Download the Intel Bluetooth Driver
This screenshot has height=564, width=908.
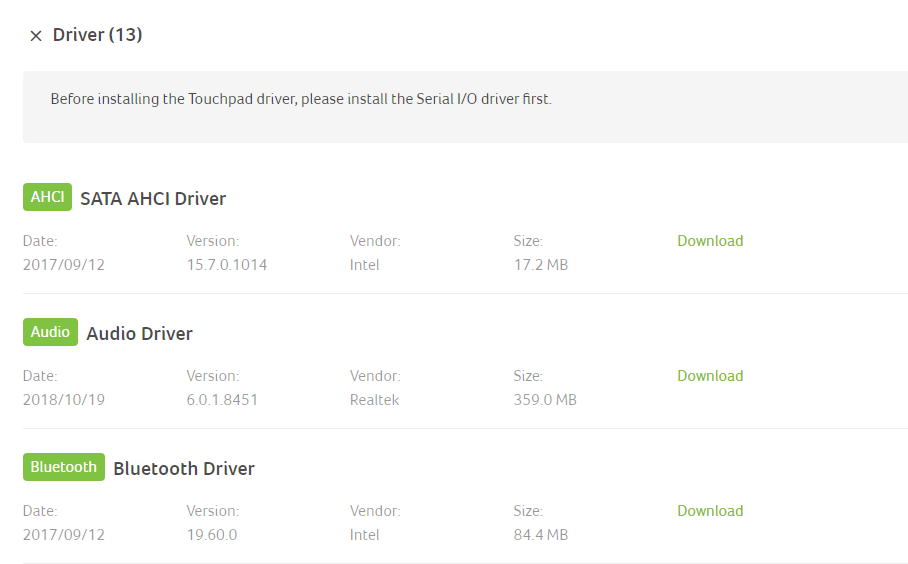click(710, 511)
